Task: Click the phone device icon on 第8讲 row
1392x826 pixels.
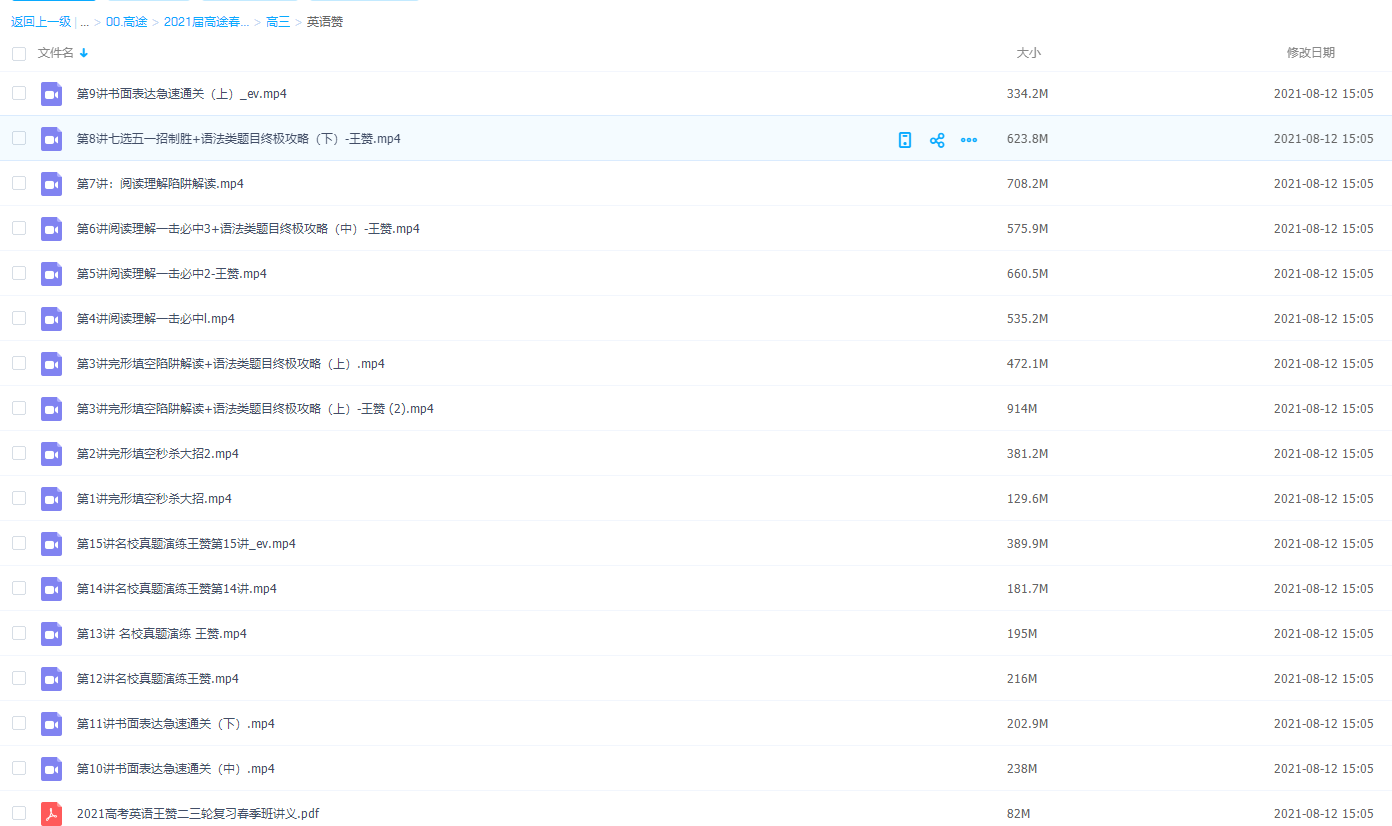Action: [905, 140]
